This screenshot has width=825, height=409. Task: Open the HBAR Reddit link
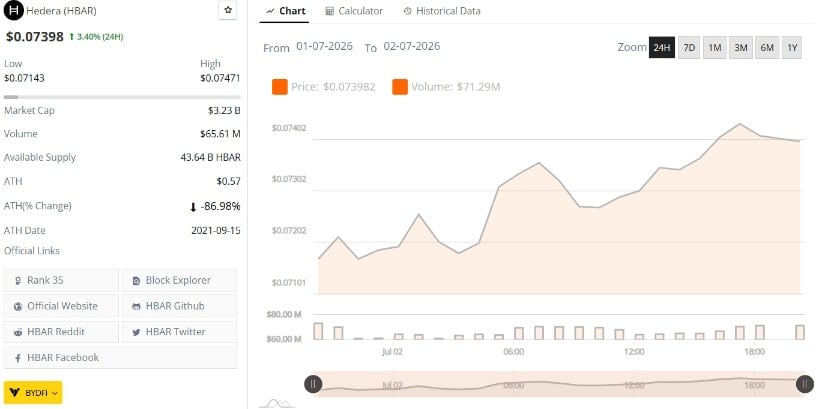coord(61,332)
